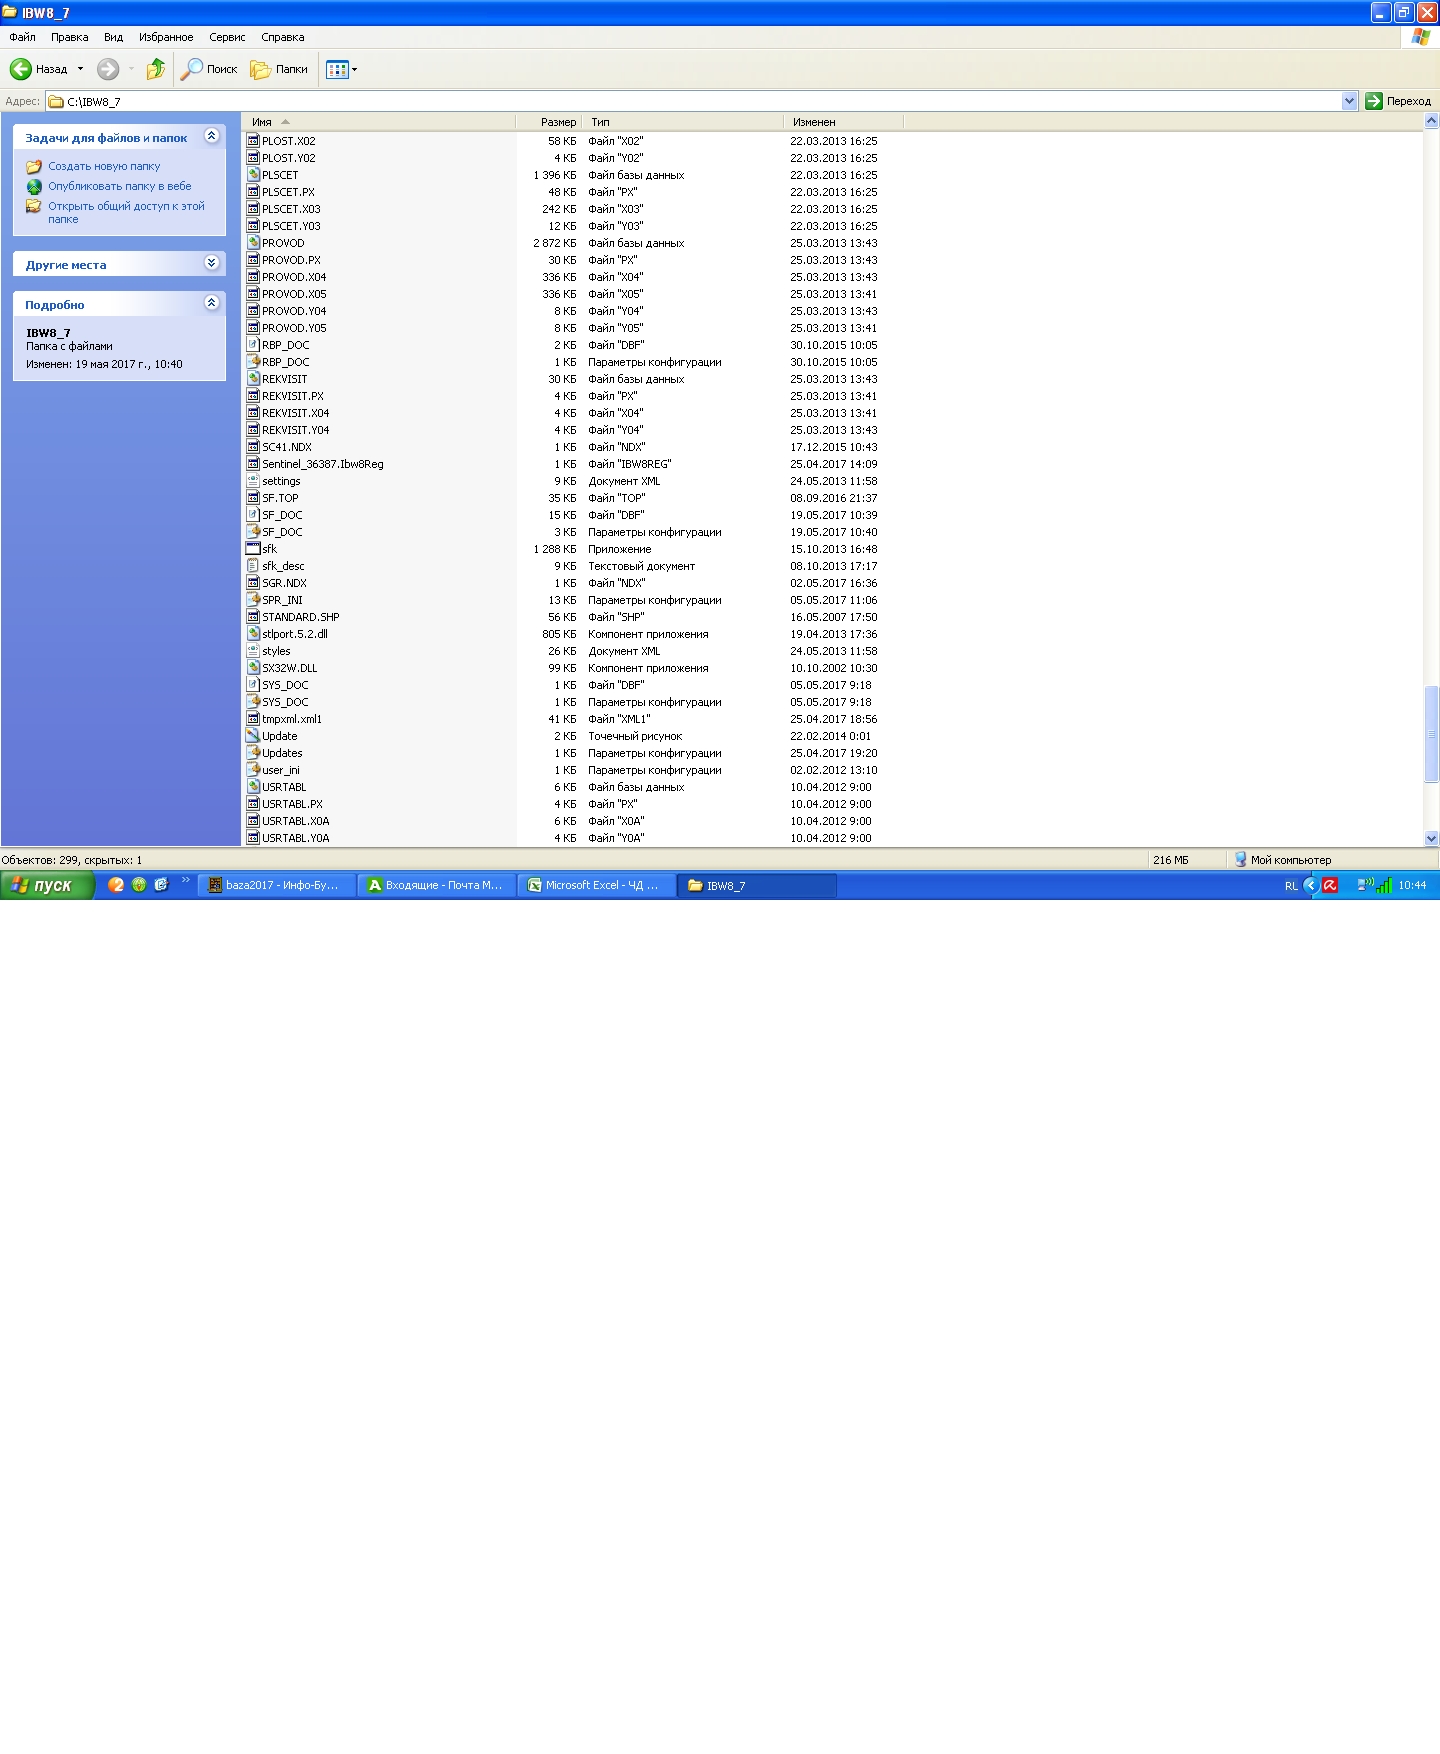1440x1754 pixels.
Task: Select file Sentinel_36387.Ibw8Reg
Action: (322, 464)
